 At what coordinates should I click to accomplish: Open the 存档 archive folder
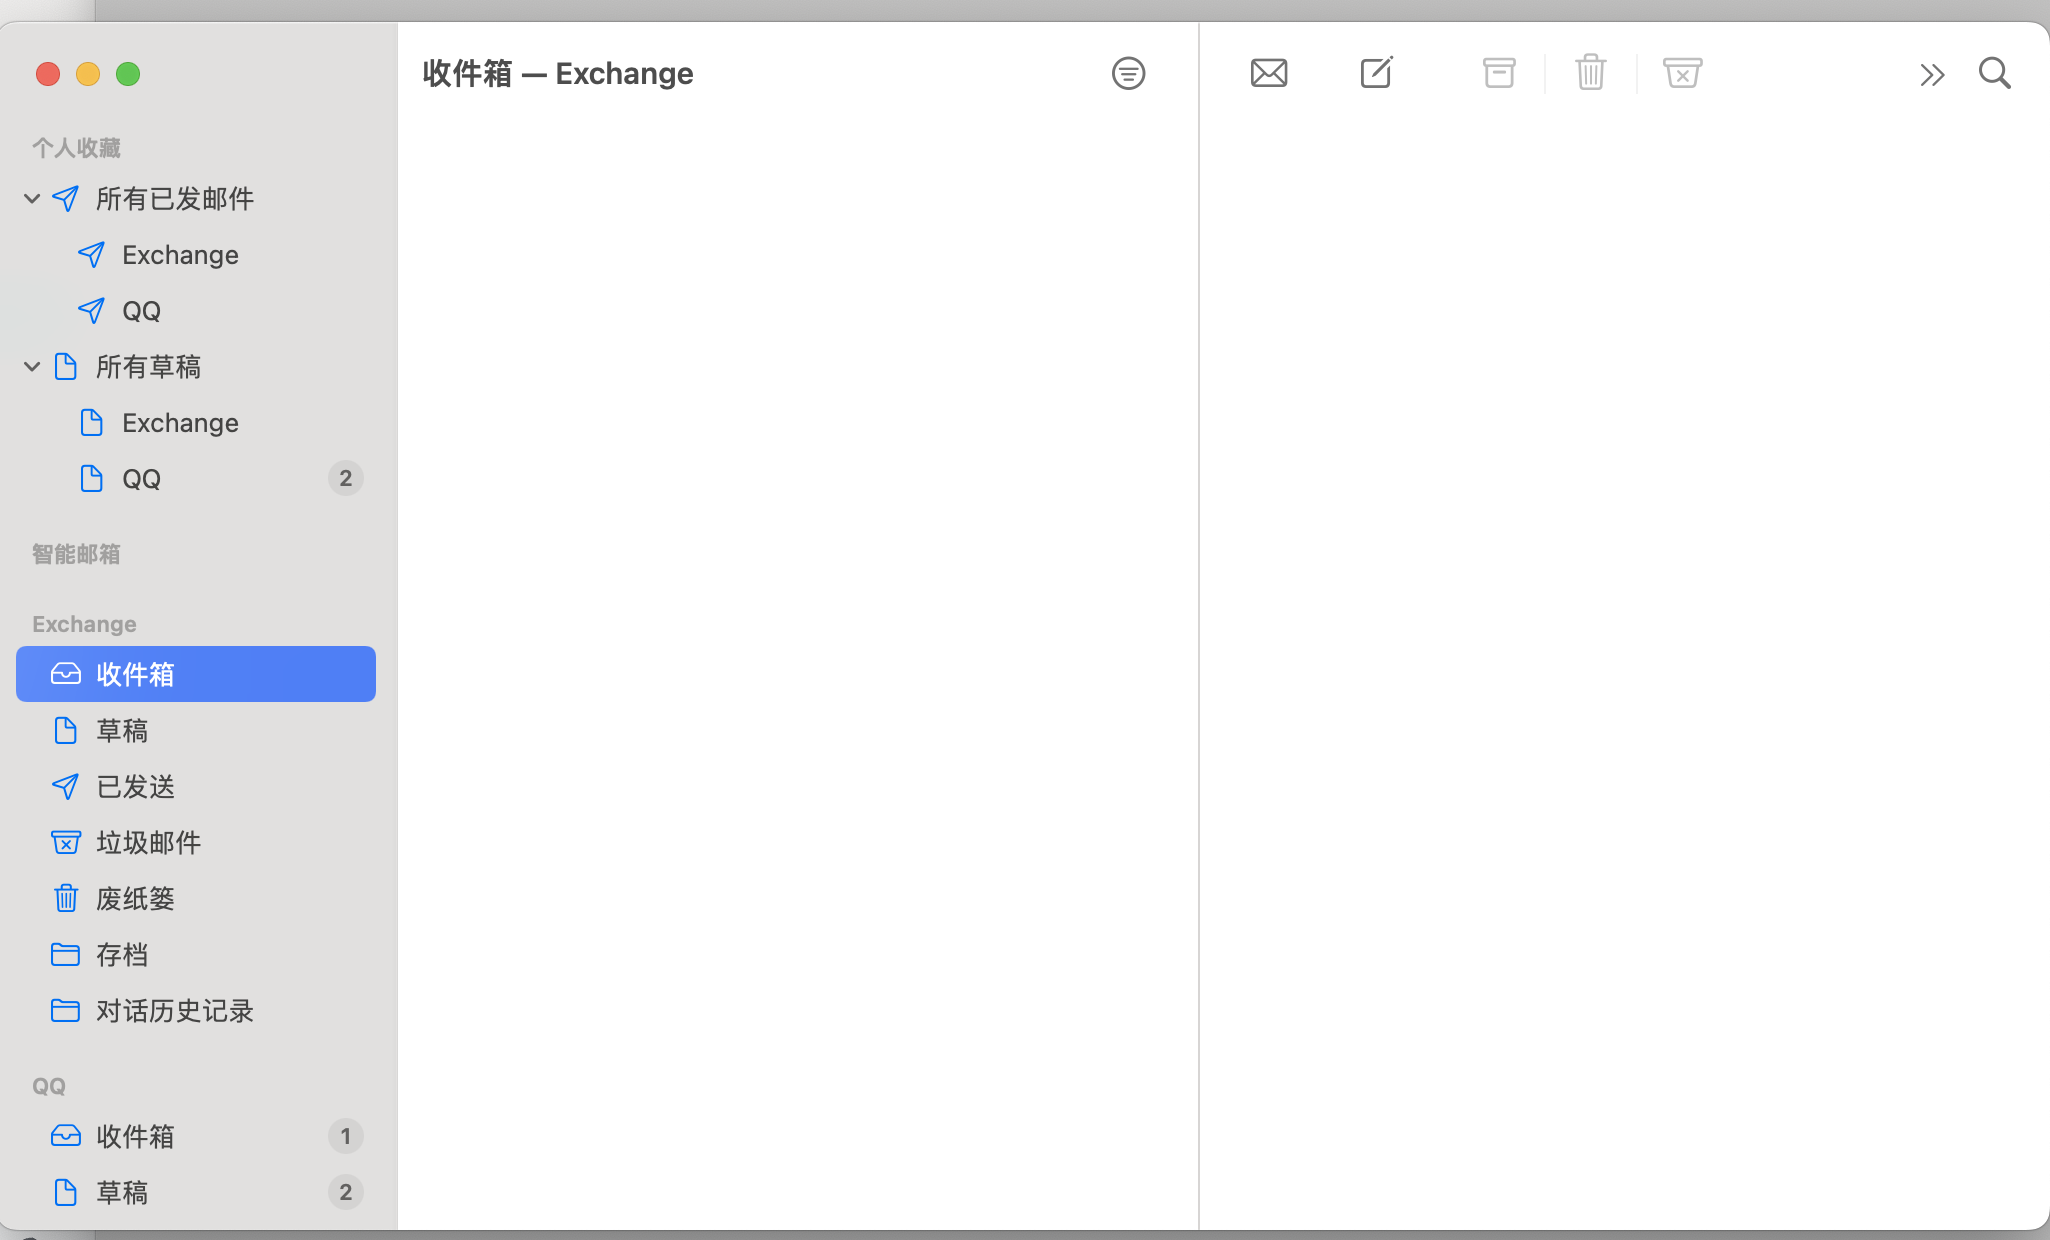pos(122,955)
